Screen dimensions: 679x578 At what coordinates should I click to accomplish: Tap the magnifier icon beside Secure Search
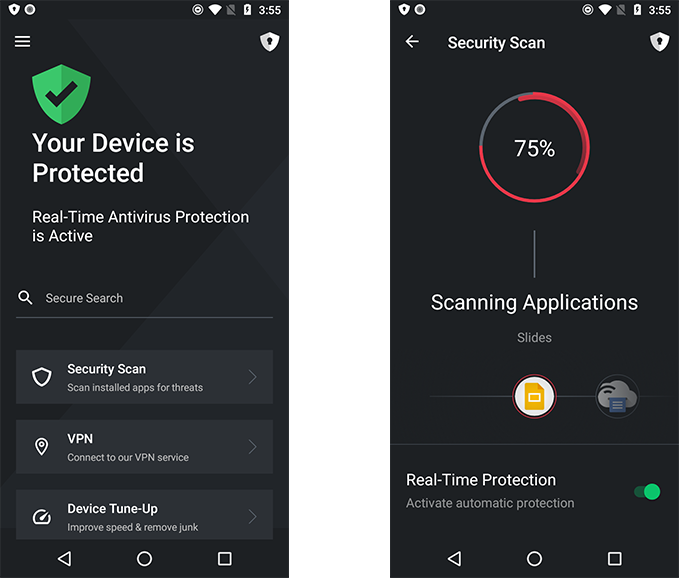point(25,297)
